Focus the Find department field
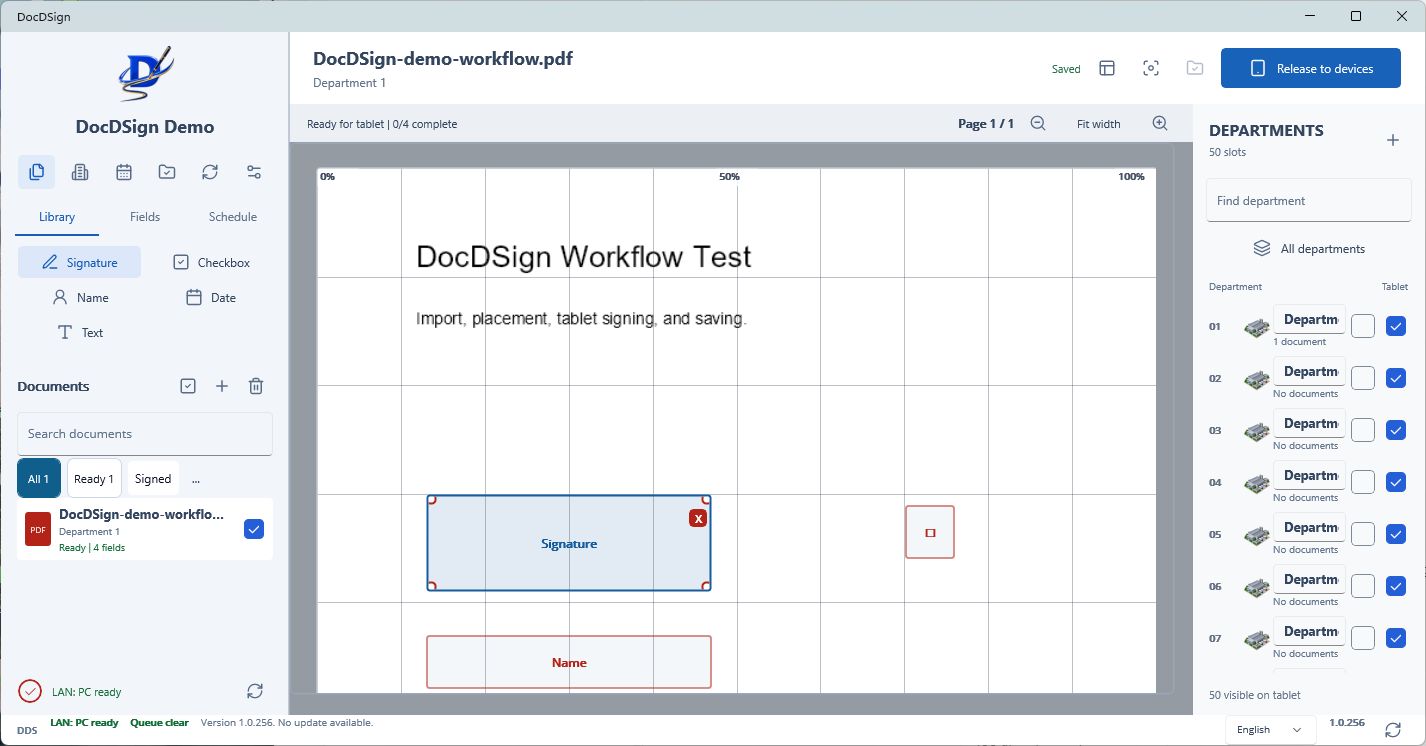 (1309, 201)
